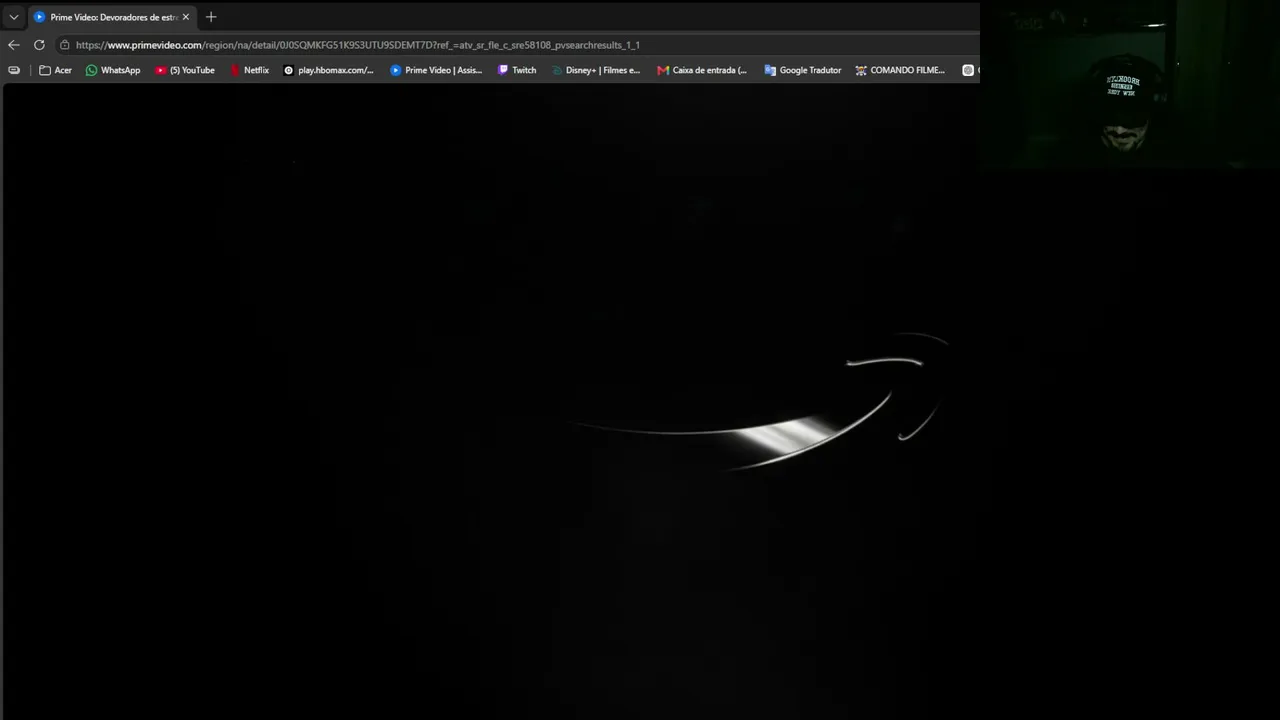Open the Disney+ | Filmes bookmark
This screenshot has height=720, width=1280.
(x=596, y=70)
